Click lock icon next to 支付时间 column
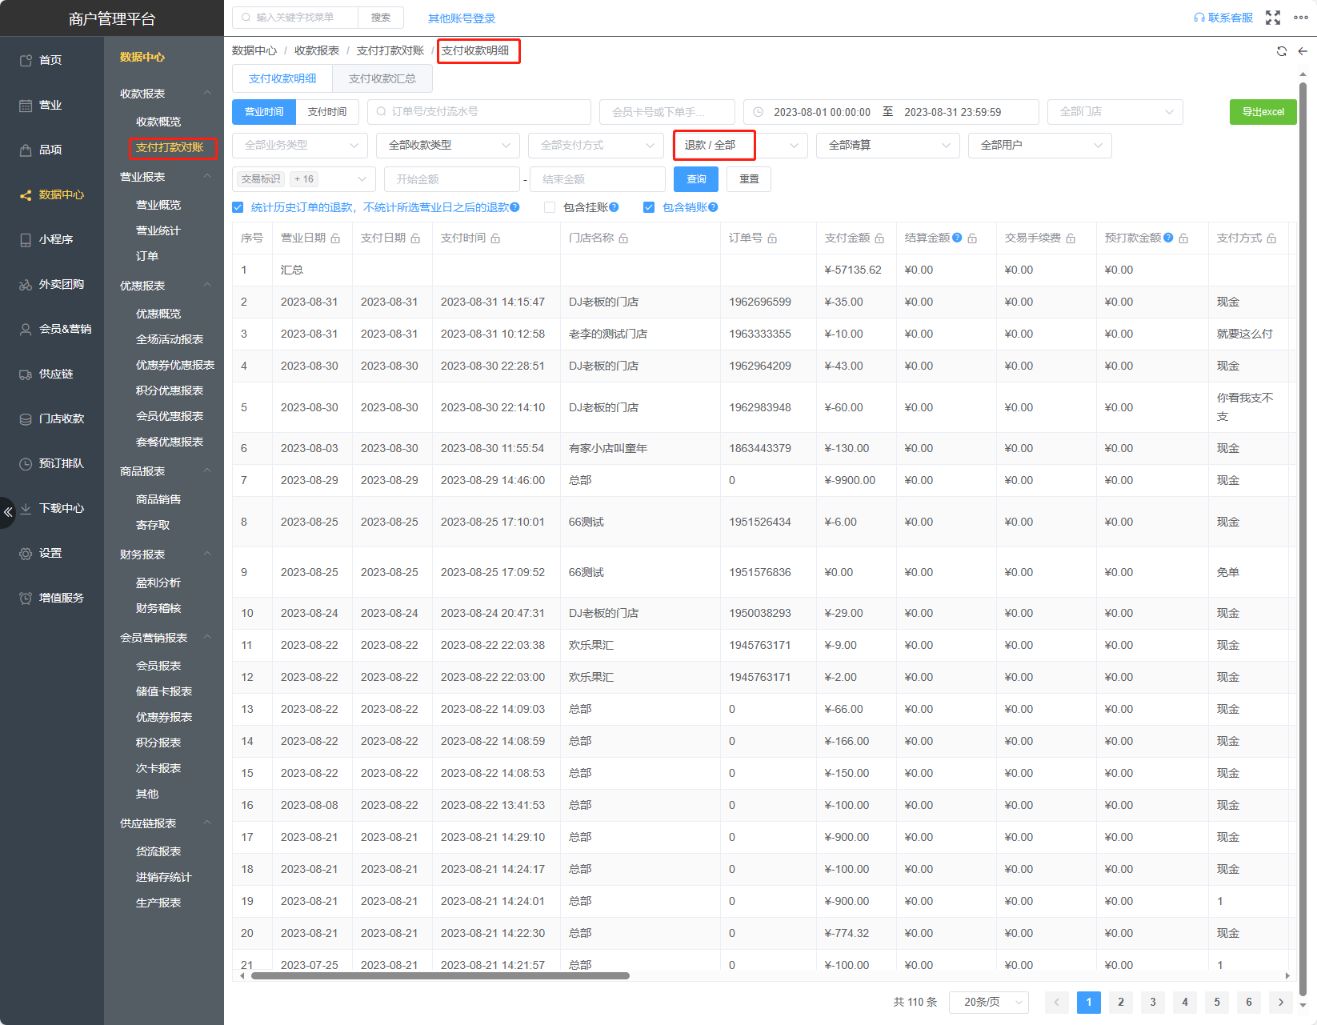The width and height of the screenshot is (1317, 1025). (495, 239)
